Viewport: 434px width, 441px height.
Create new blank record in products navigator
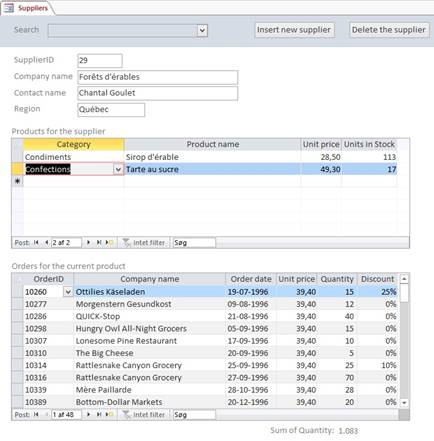(109, 242)
